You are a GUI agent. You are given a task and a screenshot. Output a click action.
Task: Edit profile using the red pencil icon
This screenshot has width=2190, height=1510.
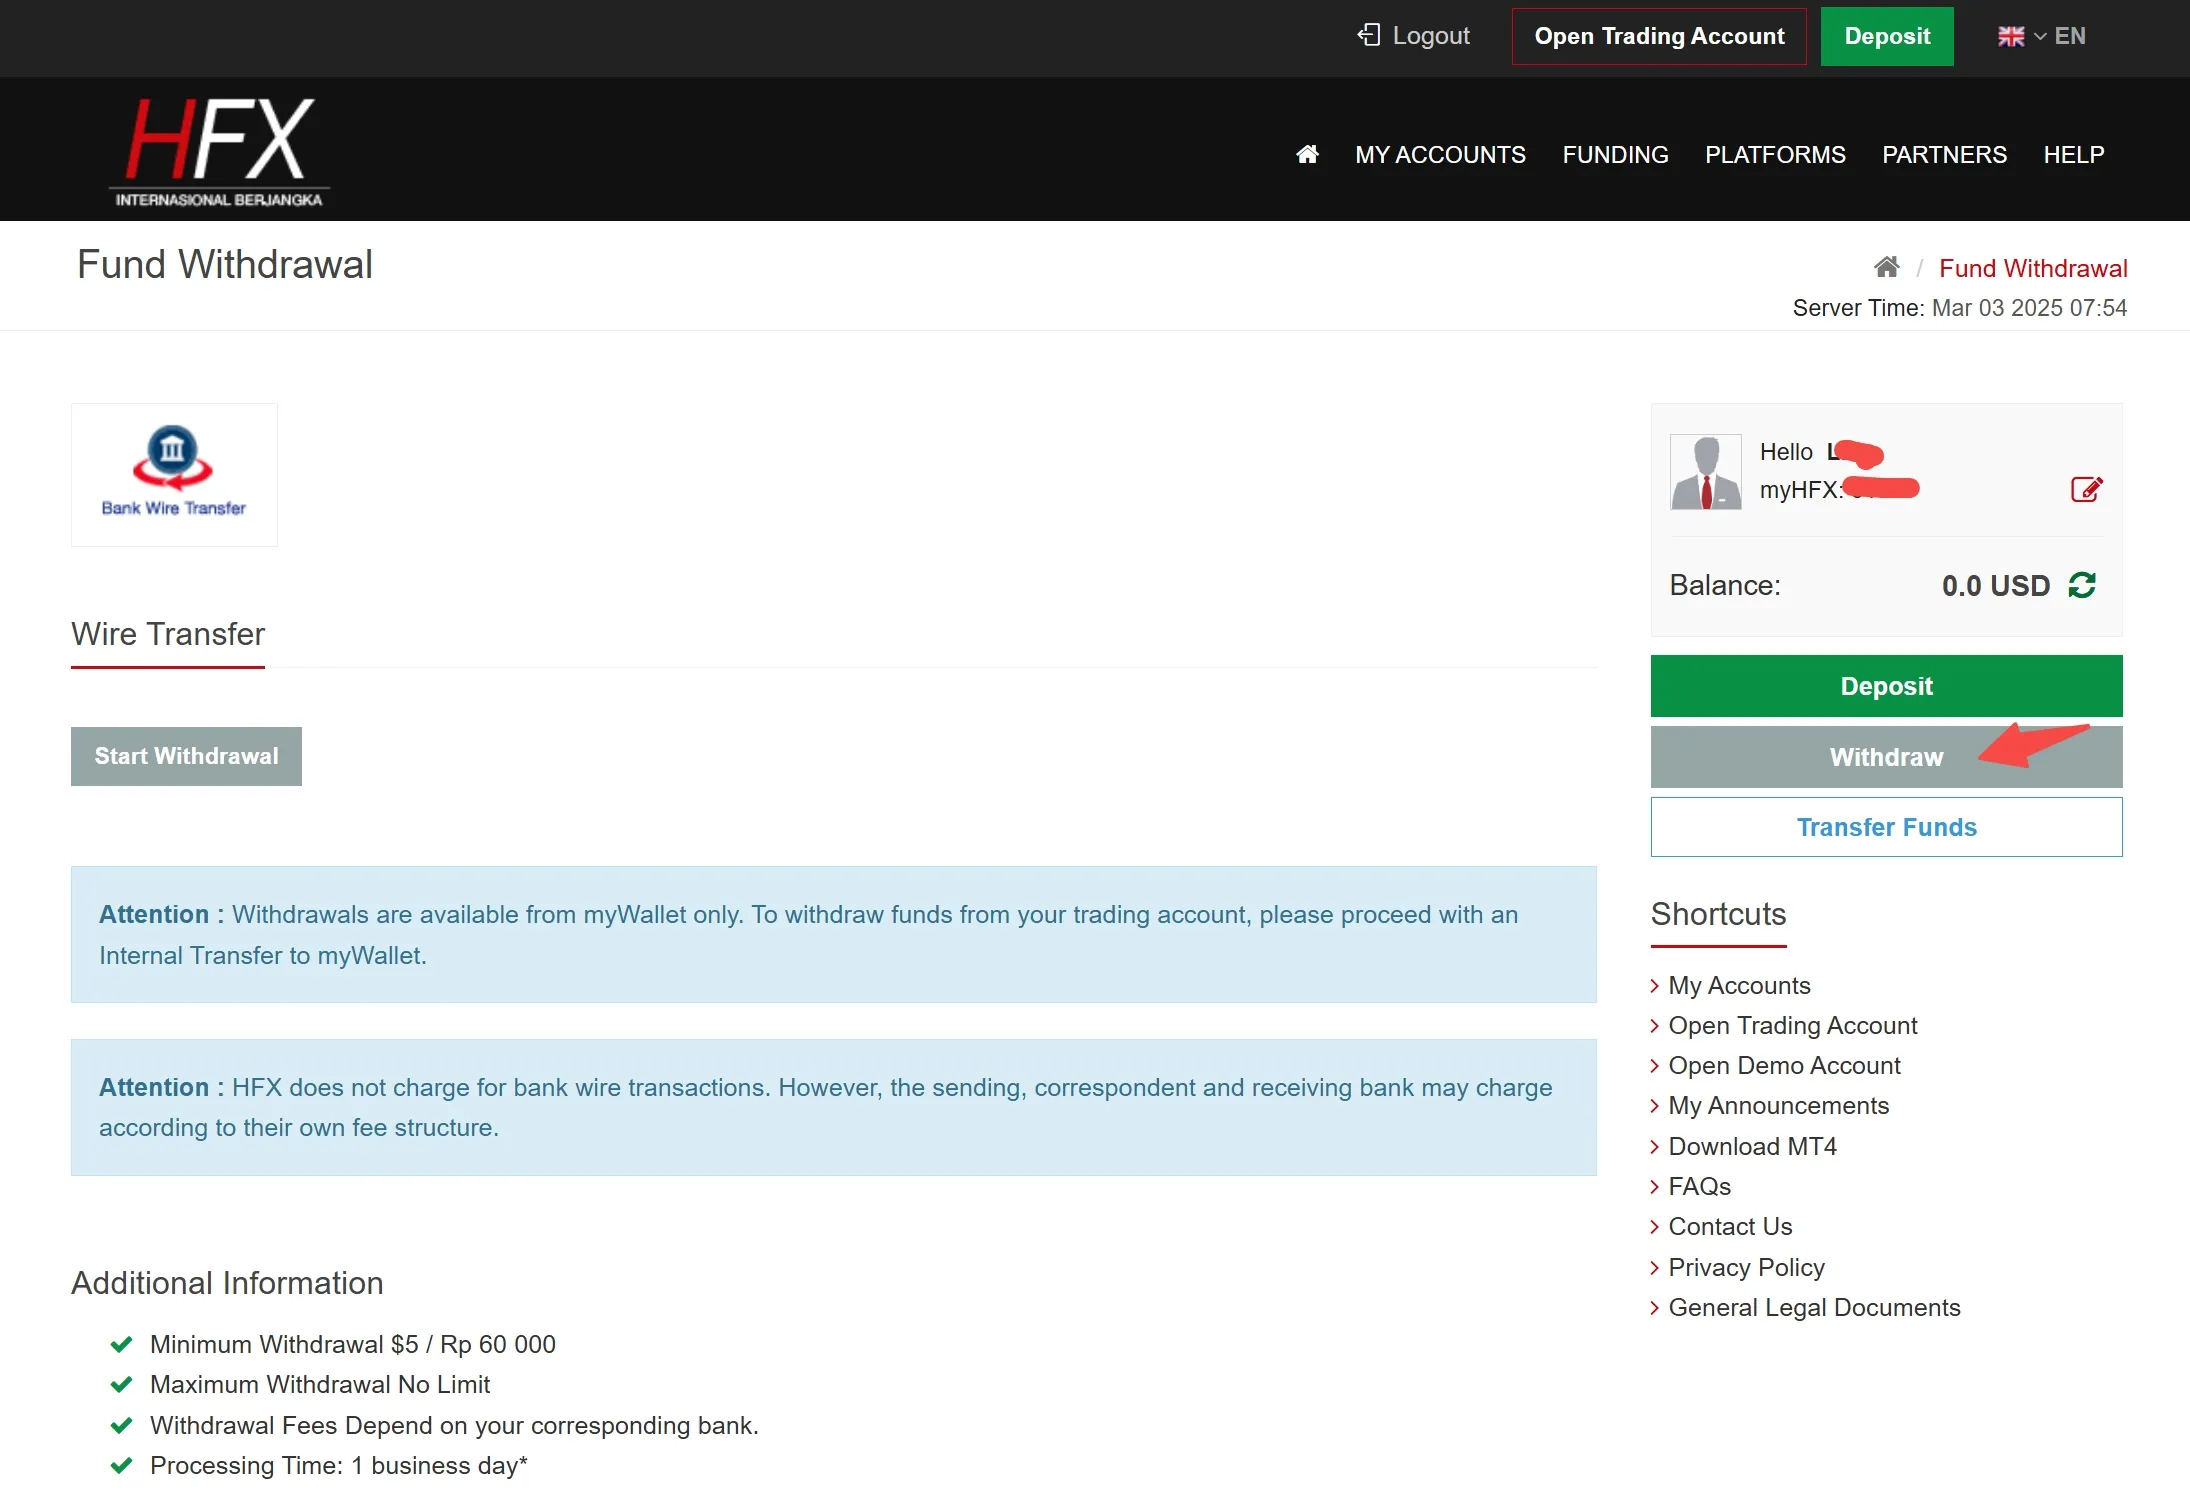(x=2086, y=489)
